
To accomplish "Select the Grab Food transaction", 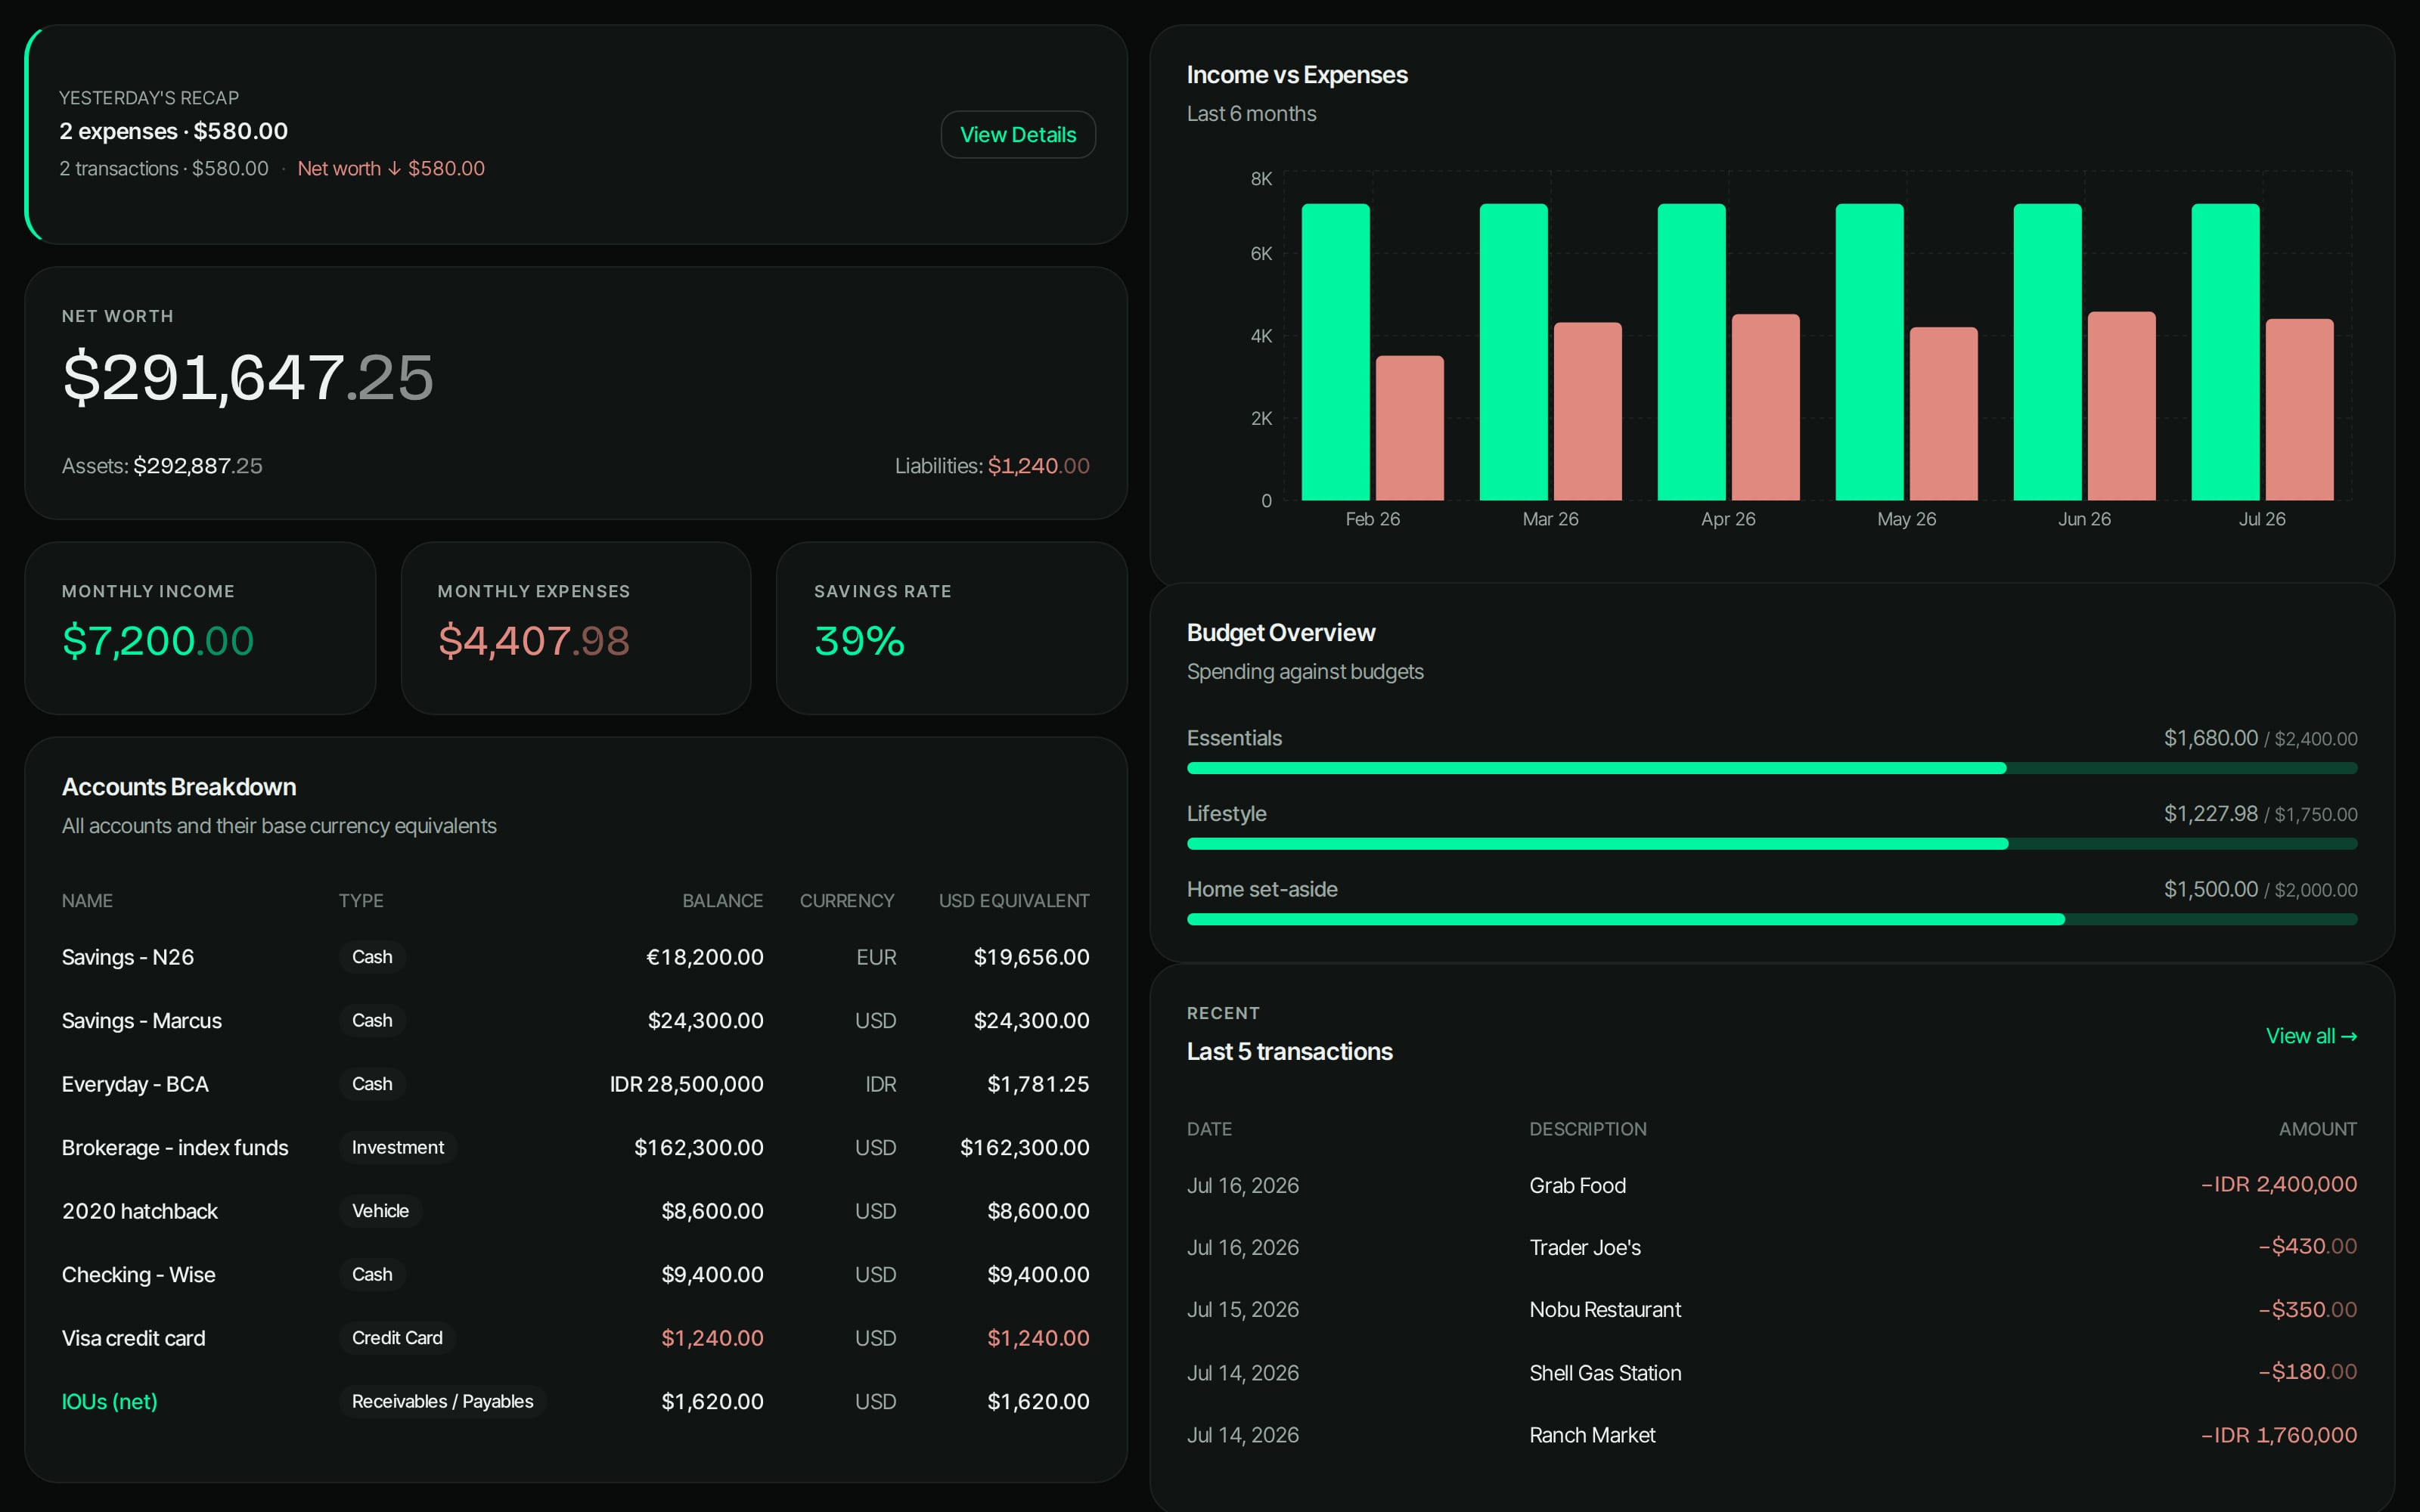I will pos(1577,1185).
